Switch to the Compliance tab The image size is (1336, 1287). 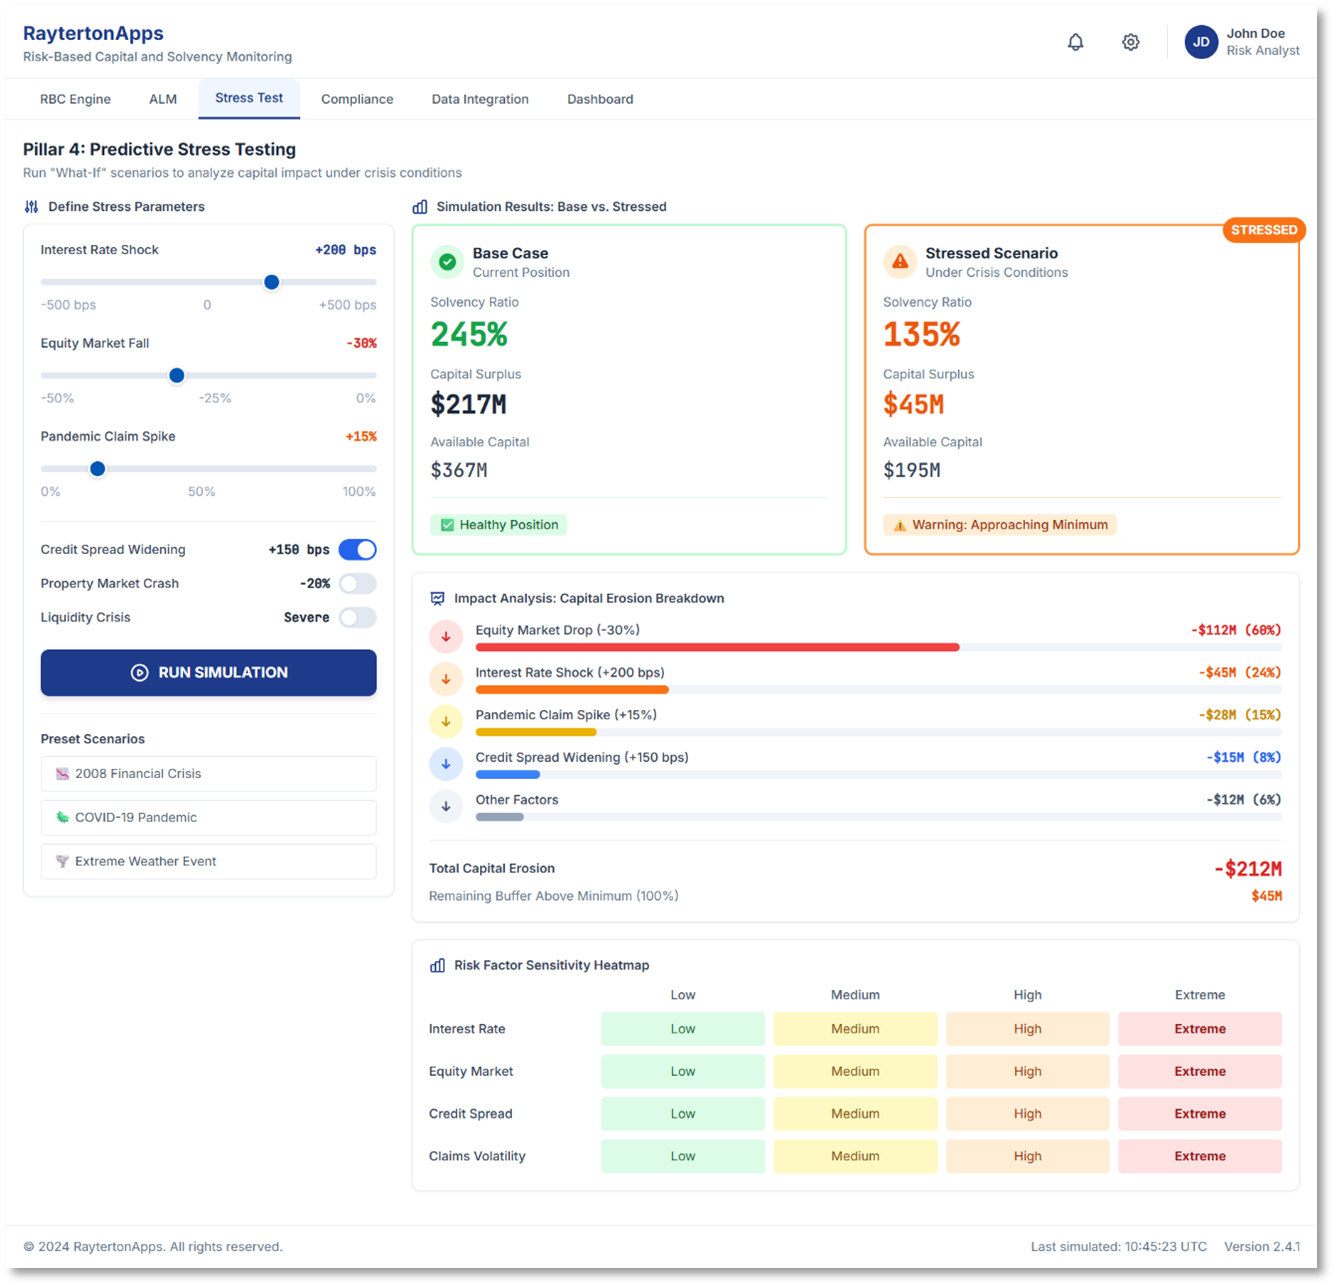[357, 98]
